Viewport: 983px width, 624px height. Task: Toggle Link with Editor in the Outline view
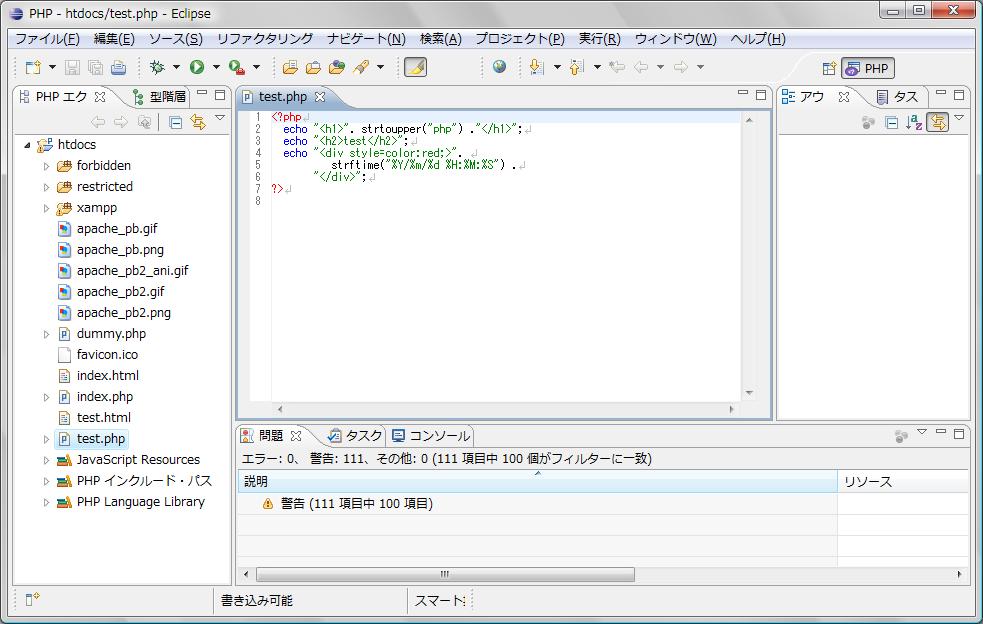tap(938, 121)
